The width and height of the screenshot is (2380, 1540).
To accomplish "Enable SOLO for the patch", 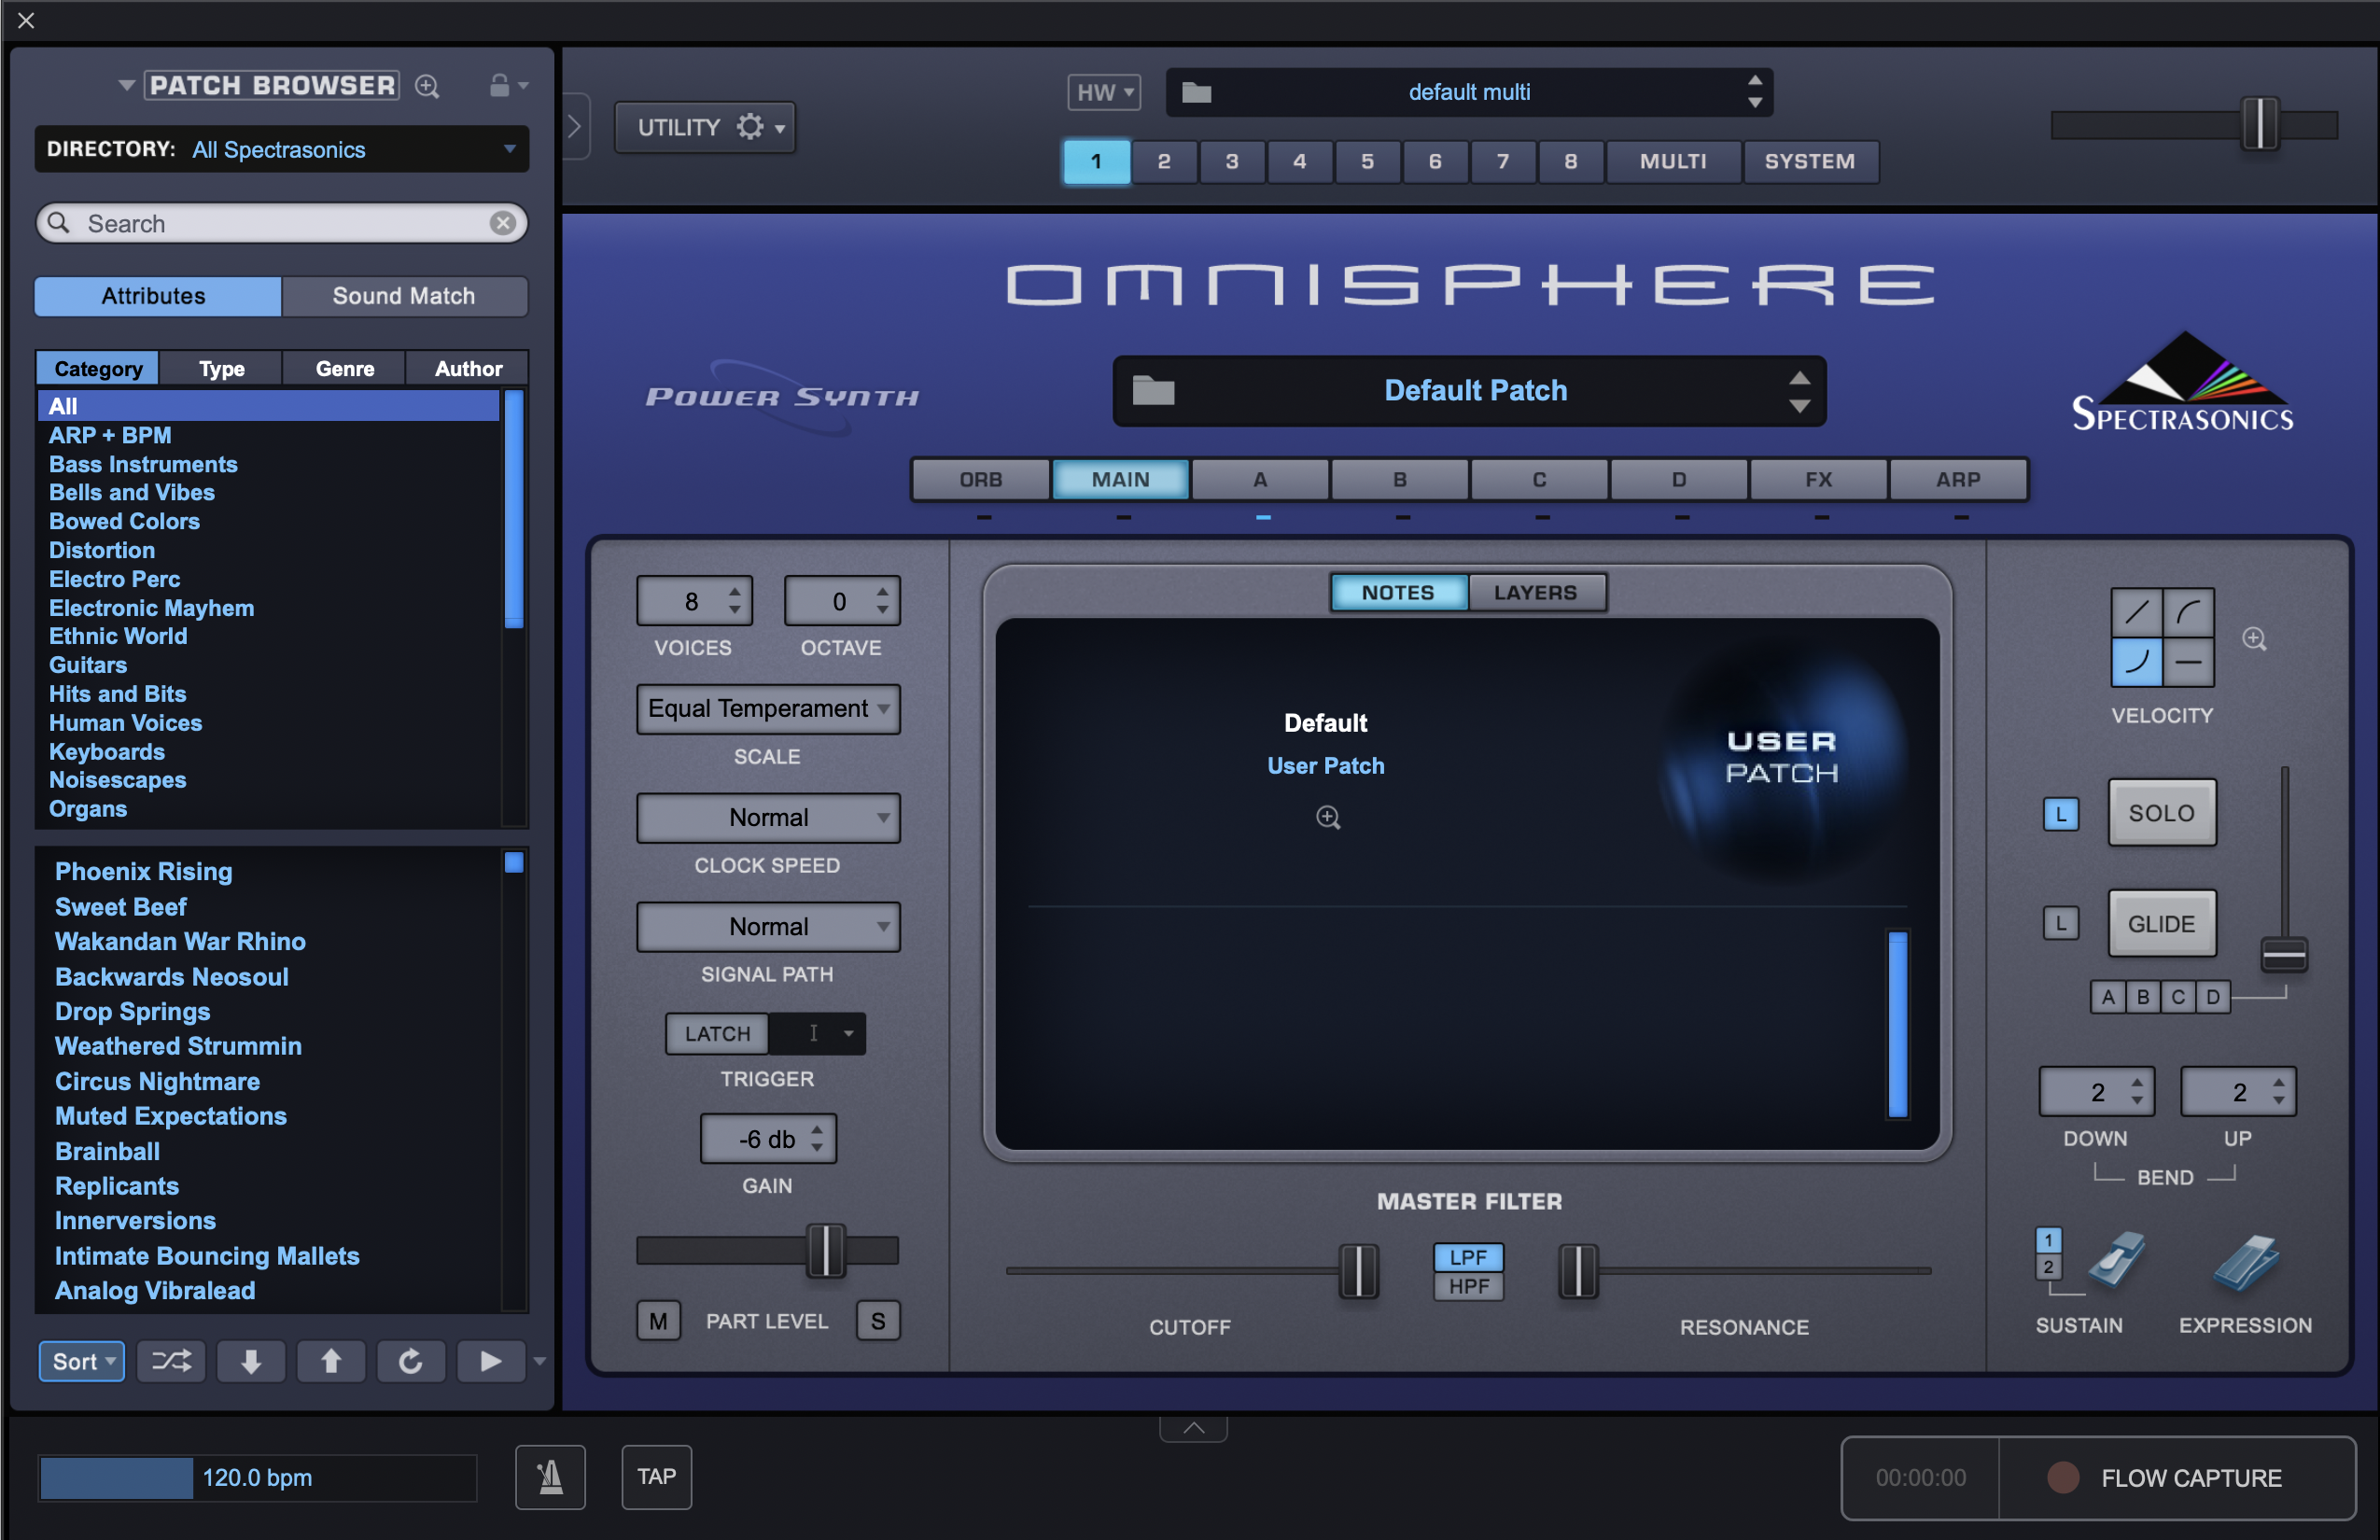I will pyautogui.click(x=2162, y=813).
